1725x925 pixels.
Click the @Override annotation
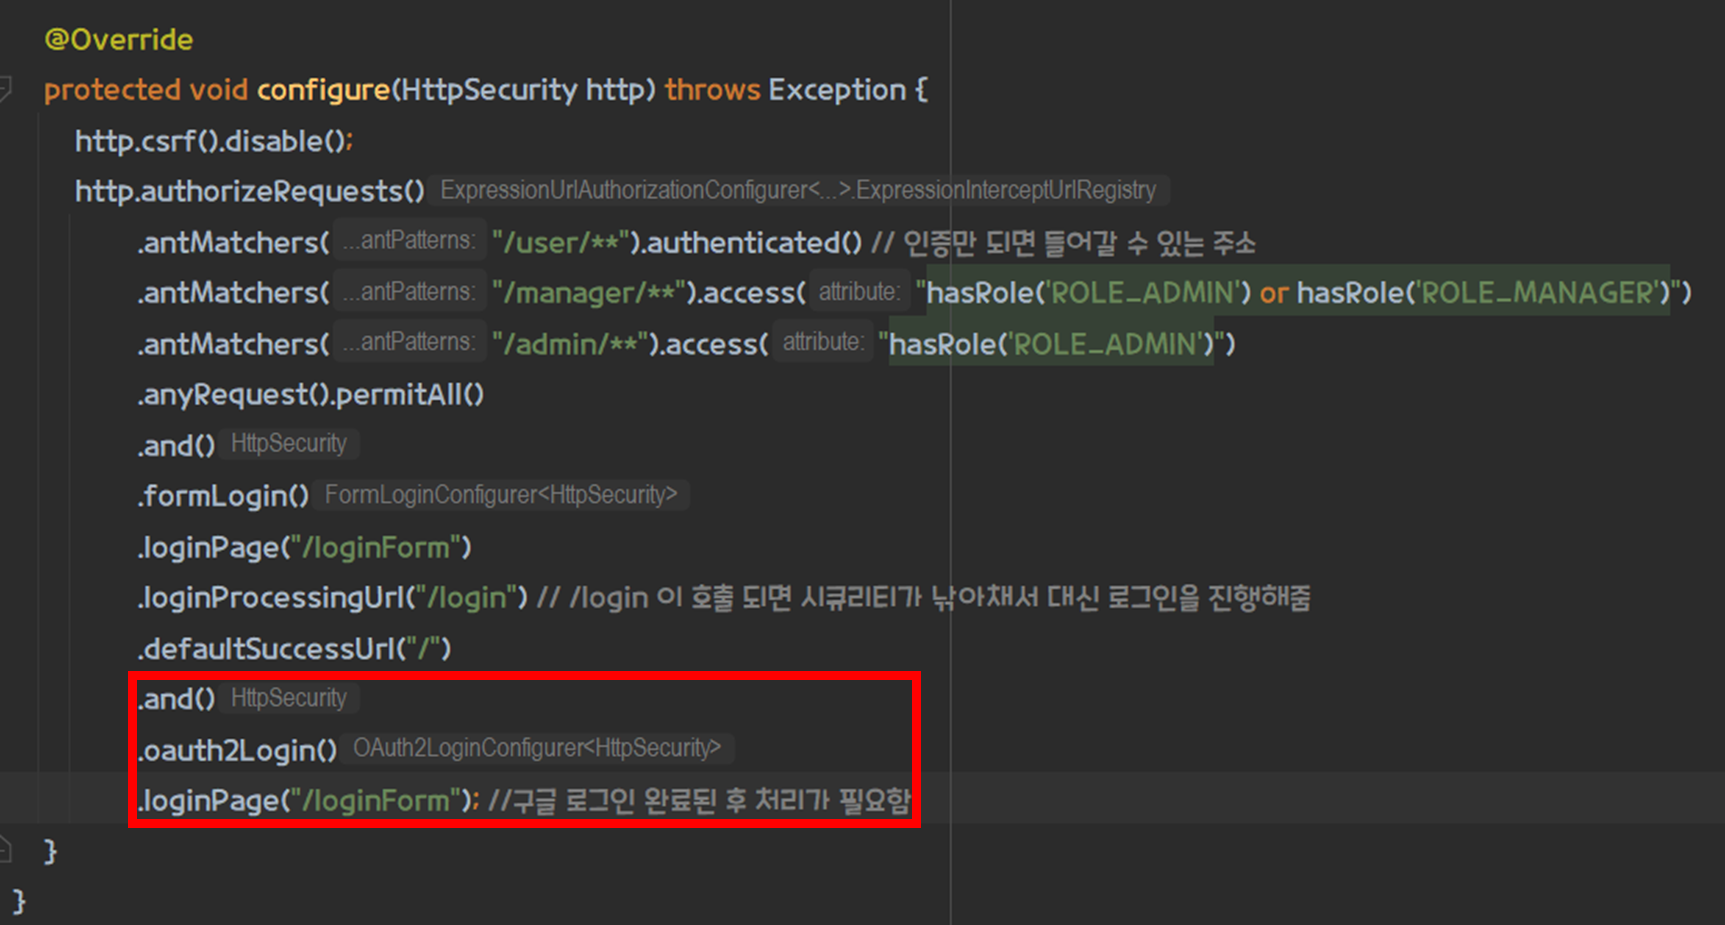118,39
